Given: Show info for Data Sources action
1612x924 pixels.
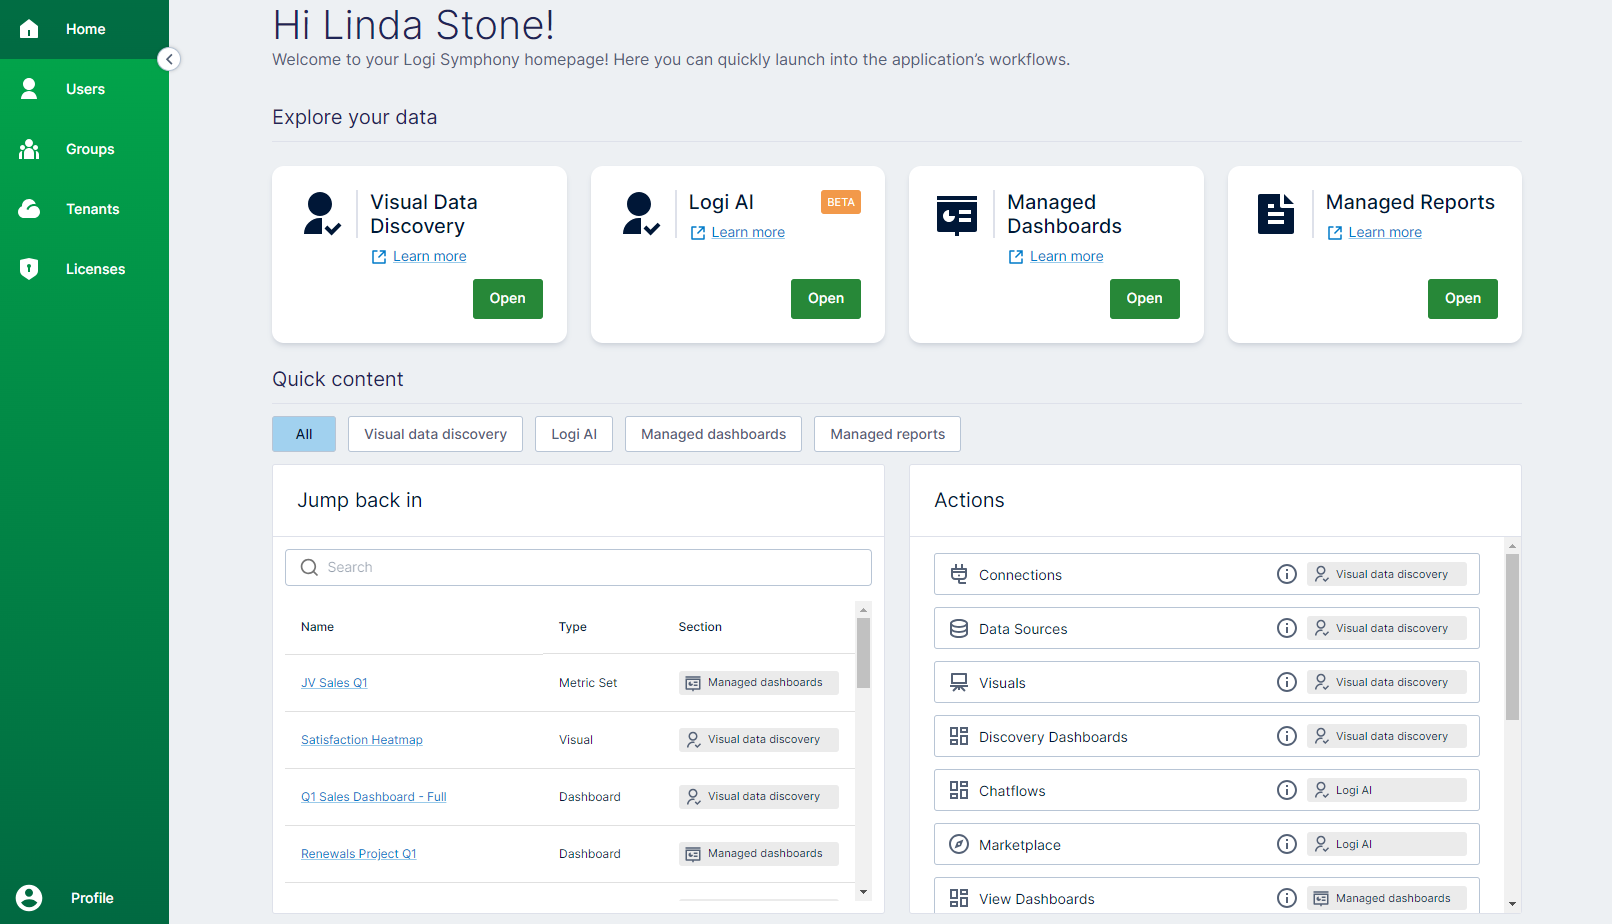Looking at the screenshot, I should 1287,628.
